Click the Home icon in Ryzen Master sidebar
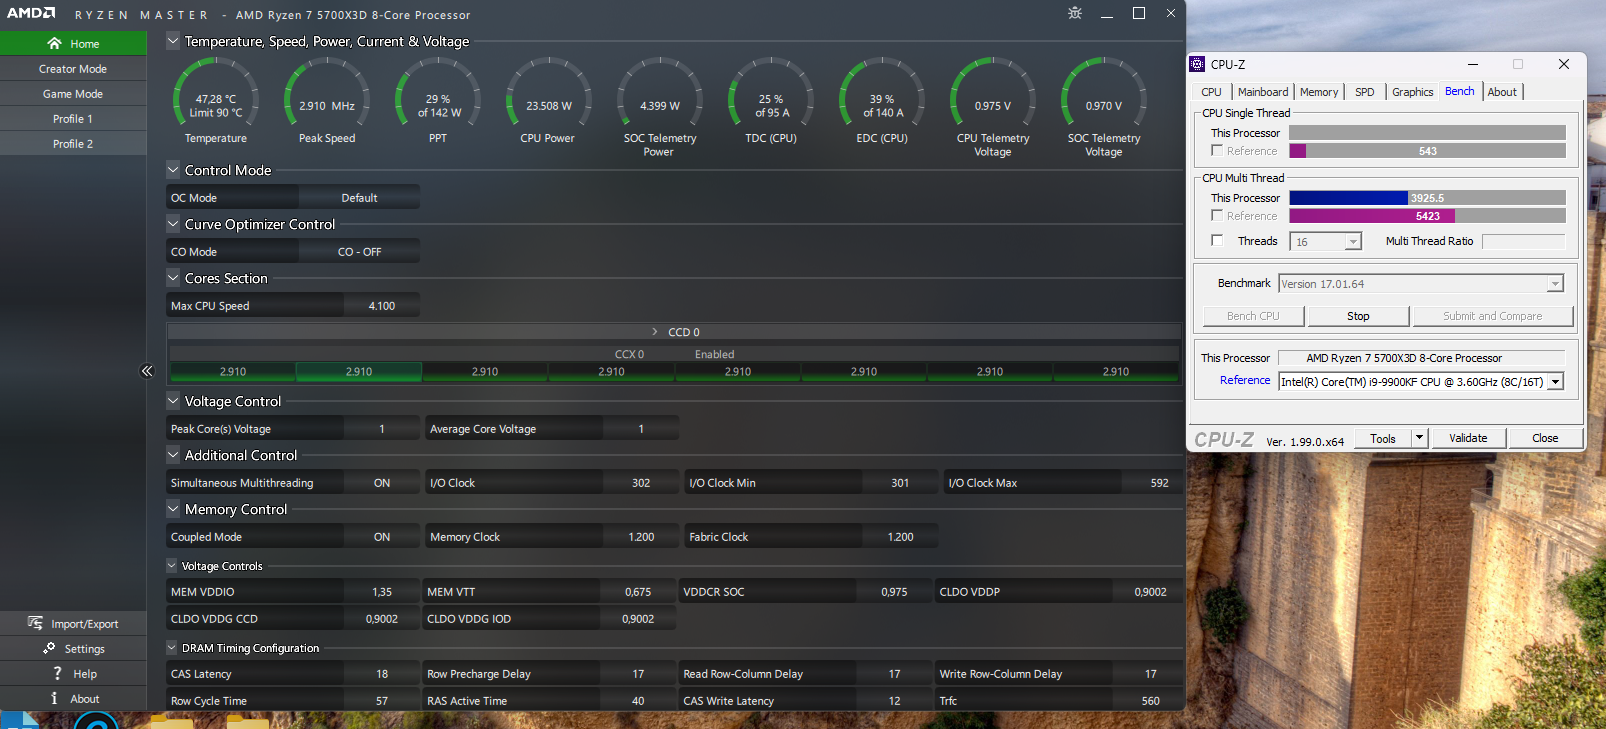 54,44
